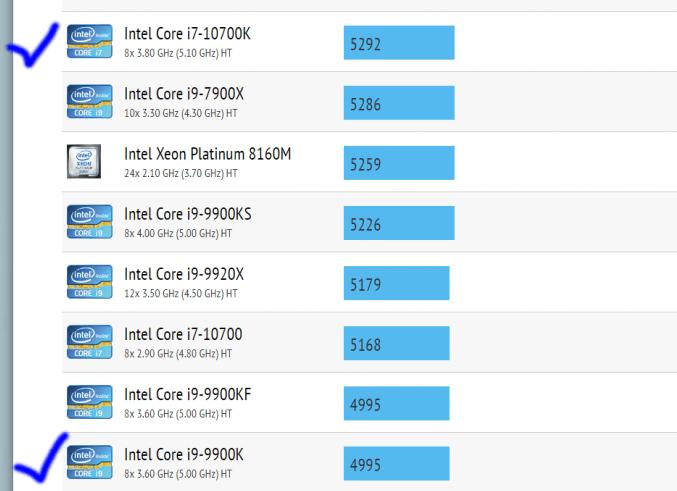Click the 5292 score bar
This screenshot has height=491, width=677.
tap(399, 43)
